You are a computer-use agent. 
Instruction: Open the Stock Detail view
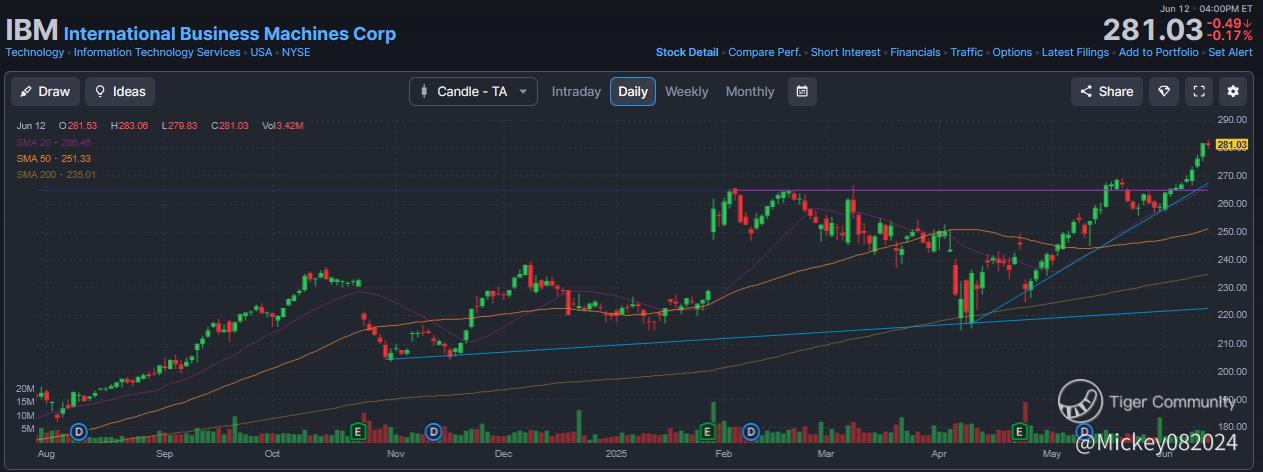(x=687, y=52)
